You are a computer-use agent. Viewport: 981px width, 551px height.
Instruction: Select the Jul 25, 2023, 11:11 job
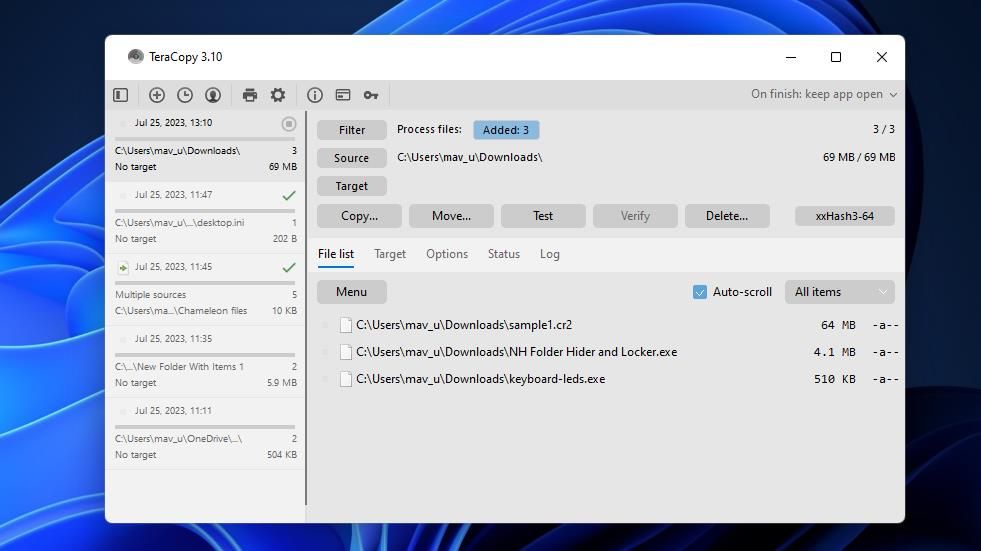click(205, 433)
